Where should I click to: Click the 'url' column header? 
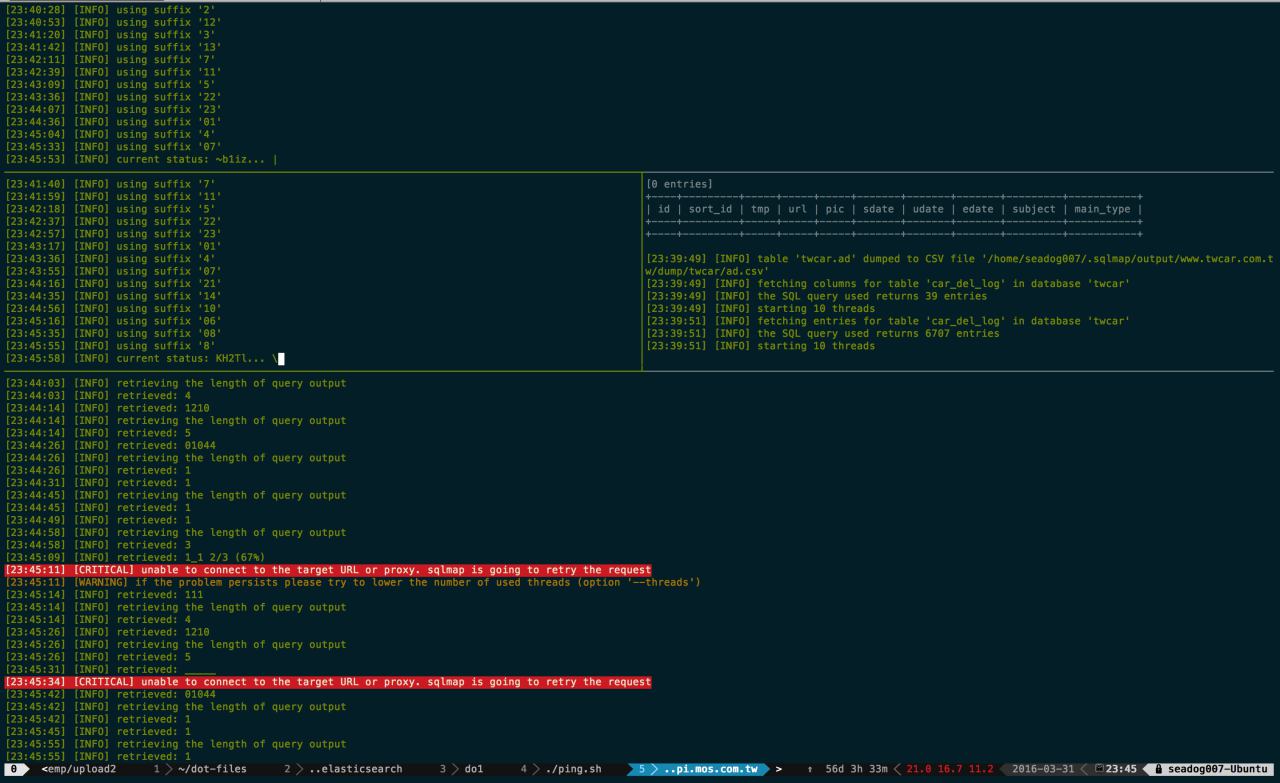click(797, 209)
